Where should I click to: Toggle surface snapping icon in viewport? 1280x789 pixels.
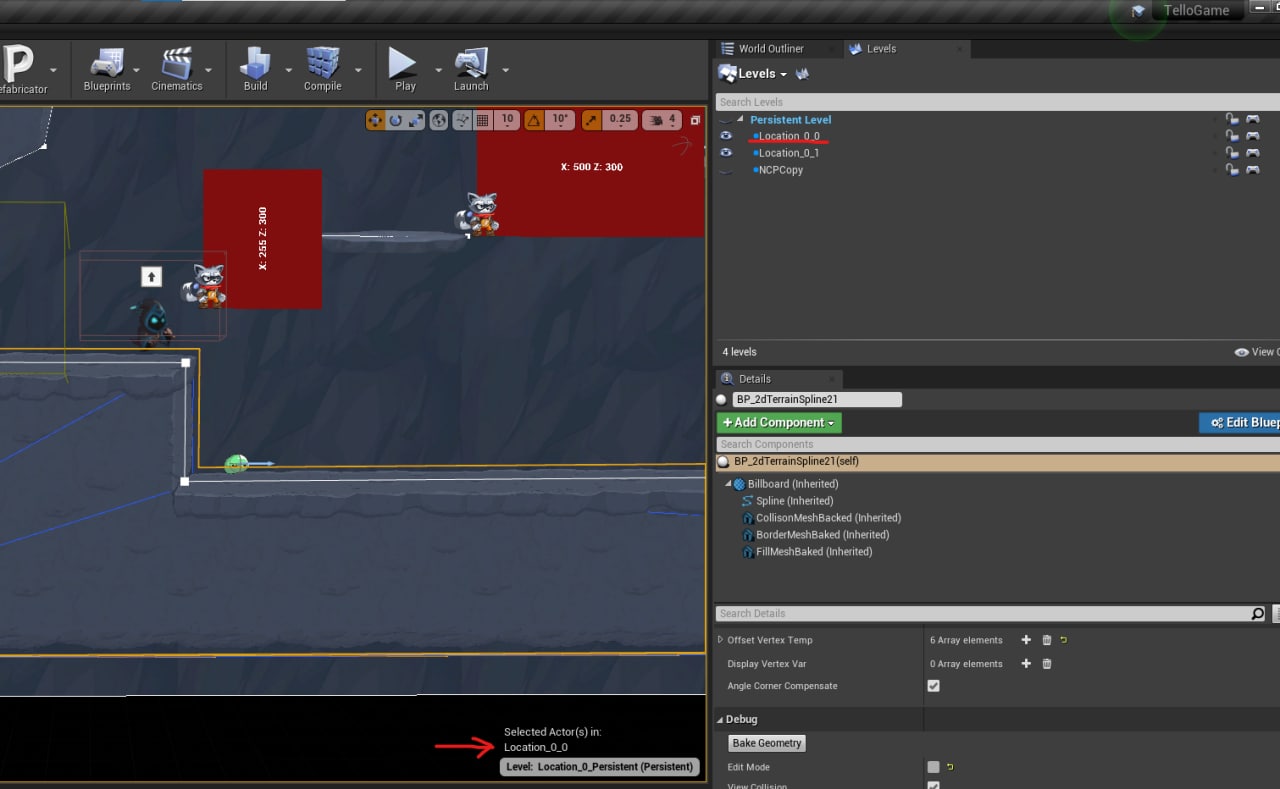[x=462, y=120]
